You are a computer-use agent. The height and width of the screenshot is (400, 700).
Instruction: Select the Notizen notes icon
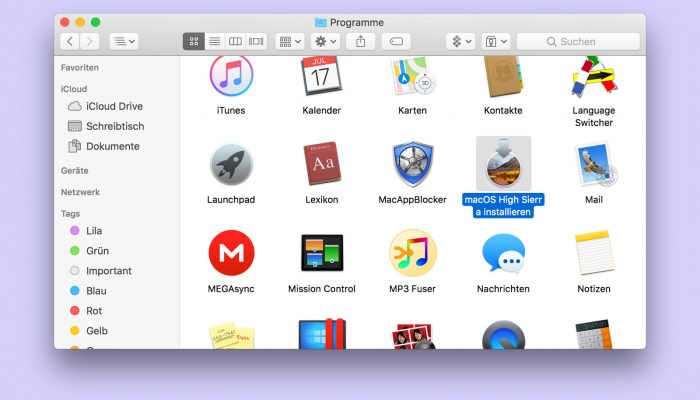pyautogui.click(x=594, y=253)
